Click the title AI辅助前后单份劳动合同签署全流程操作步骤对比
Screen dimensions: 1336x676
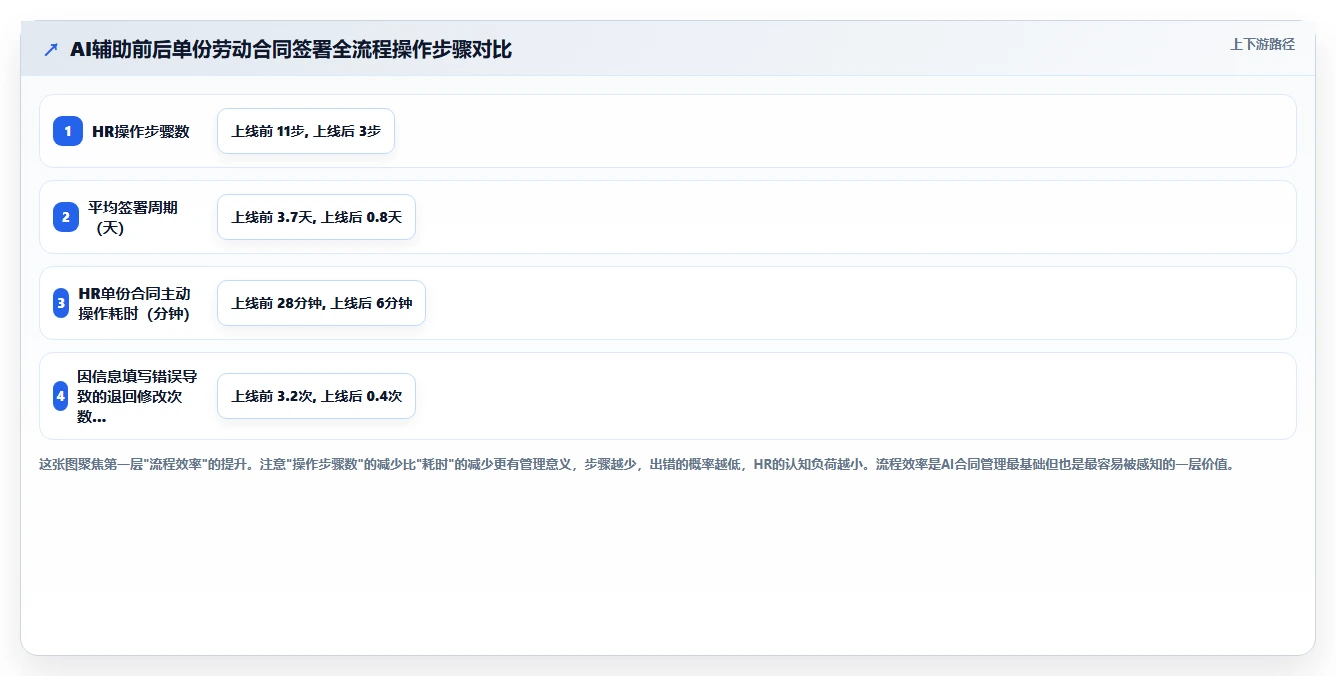[x=291, y=49]
